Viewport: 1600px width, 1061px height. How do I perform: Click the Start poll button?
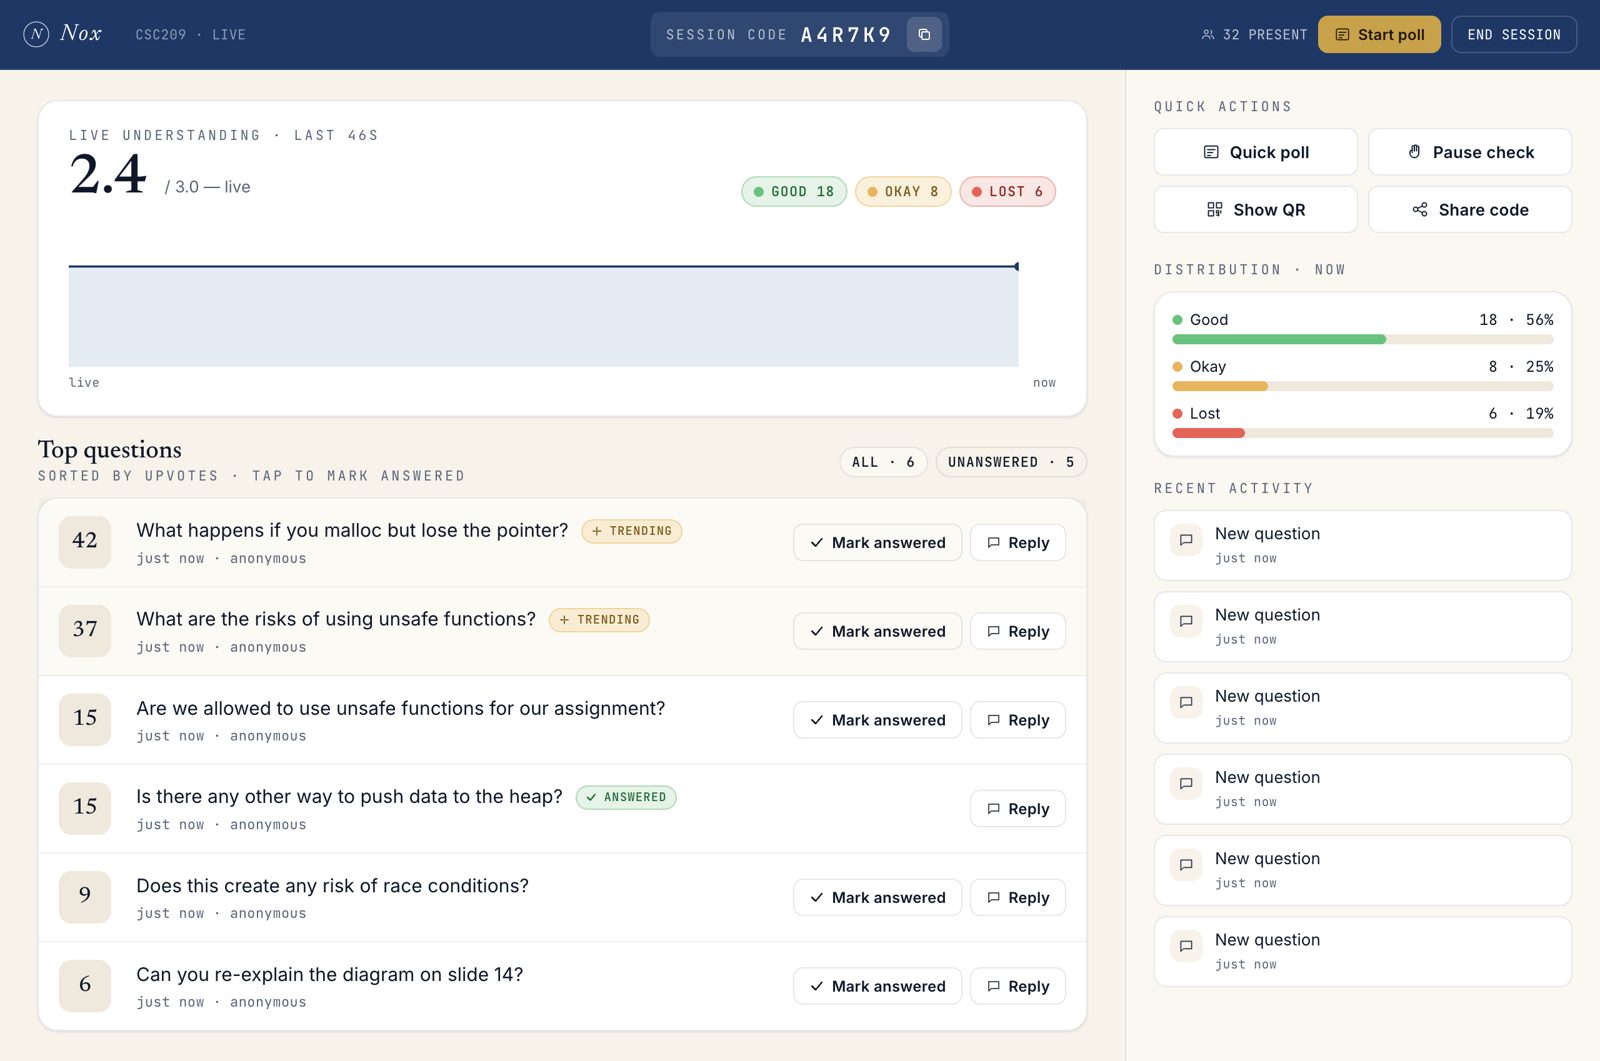(x=1379, y=34)
